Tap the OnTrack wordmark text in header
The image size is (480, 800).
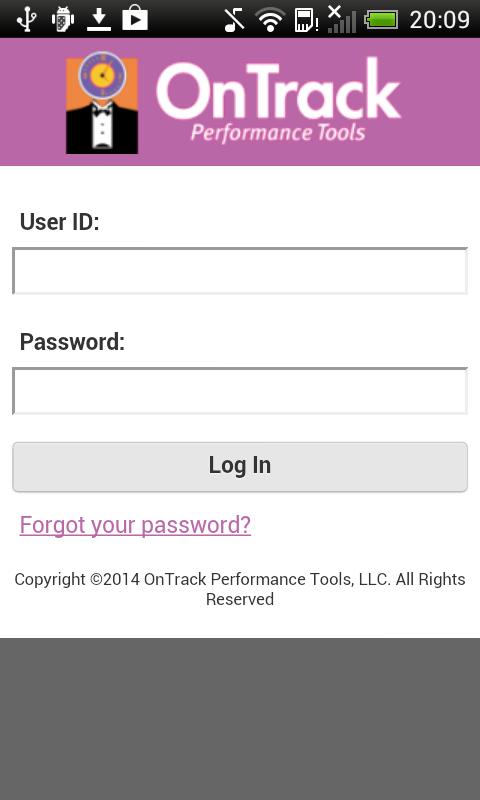[x=278, y=90]
